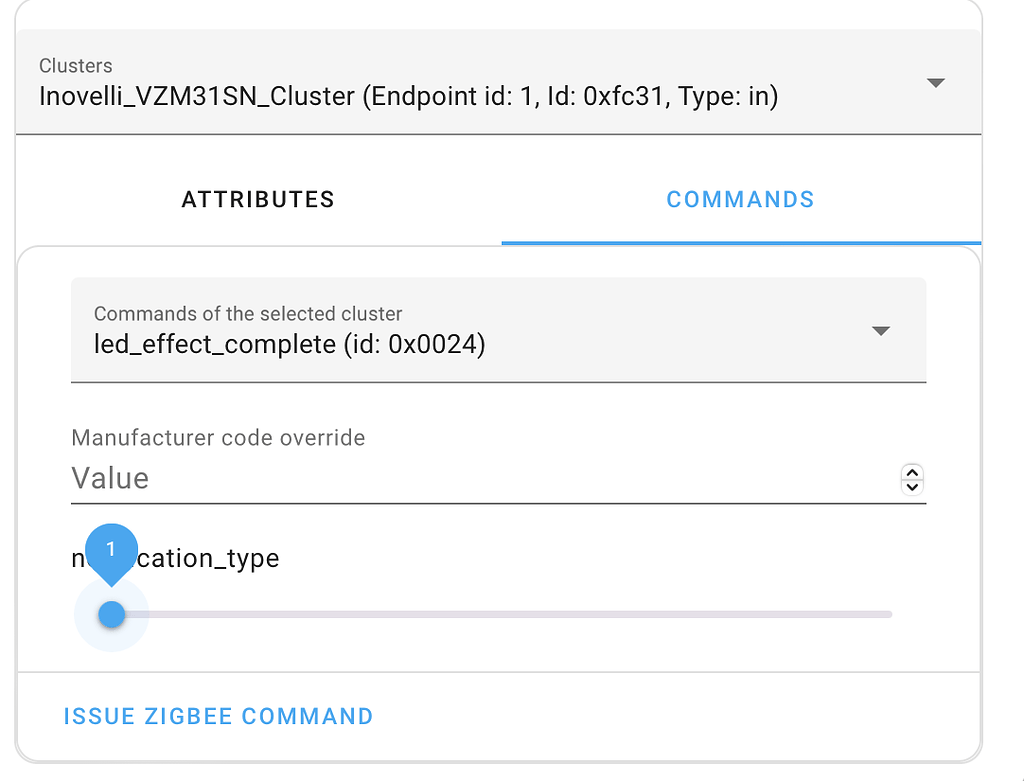Select the COMMANDS tab

tap(740, 200)
